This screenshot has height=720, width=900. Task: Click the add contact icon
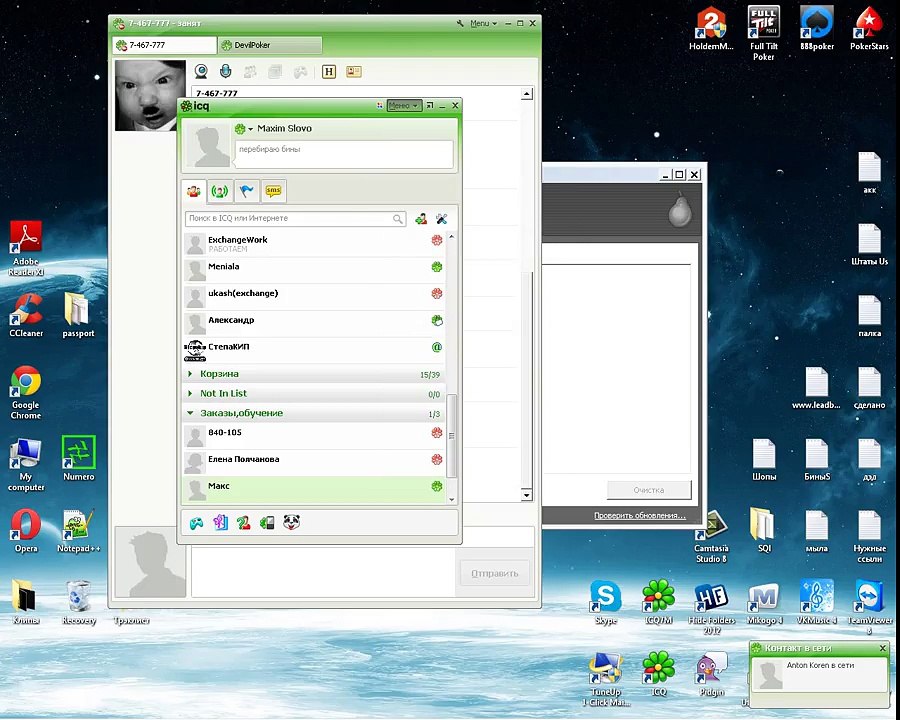pyautogui.click(x=421, y=219)
